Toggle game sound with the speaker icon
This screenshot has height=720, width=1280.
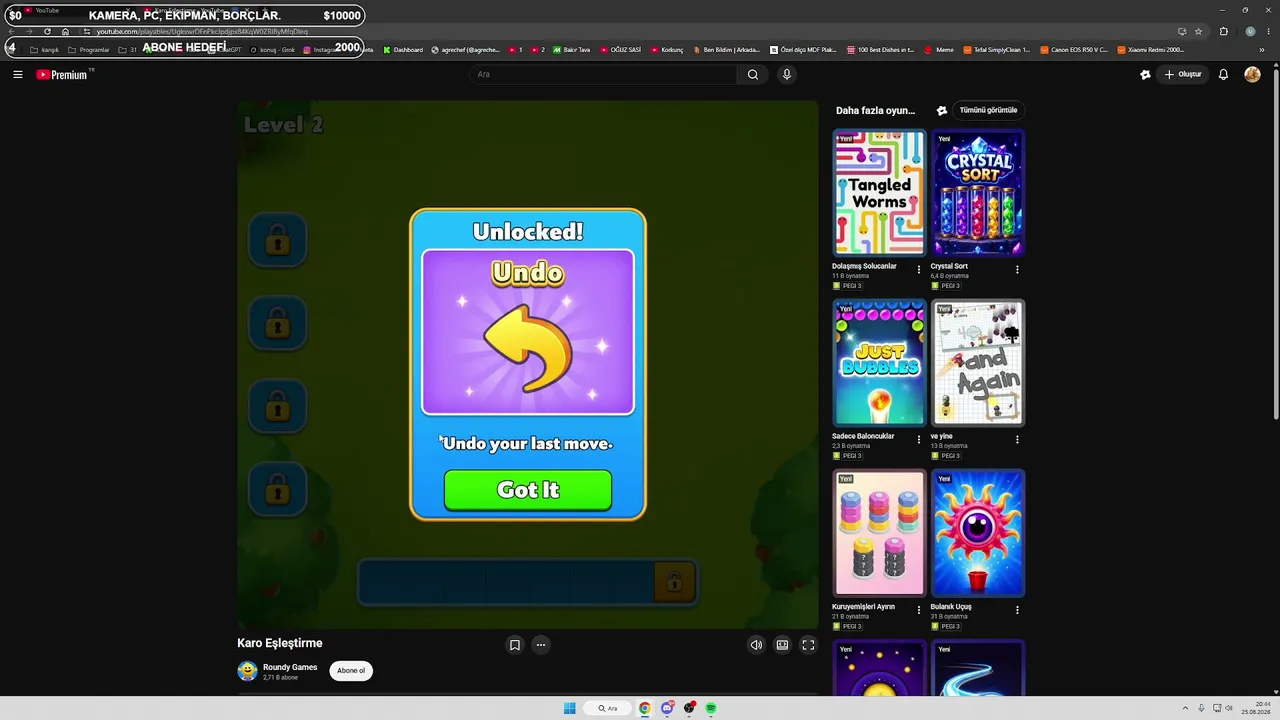pos(756,645)
